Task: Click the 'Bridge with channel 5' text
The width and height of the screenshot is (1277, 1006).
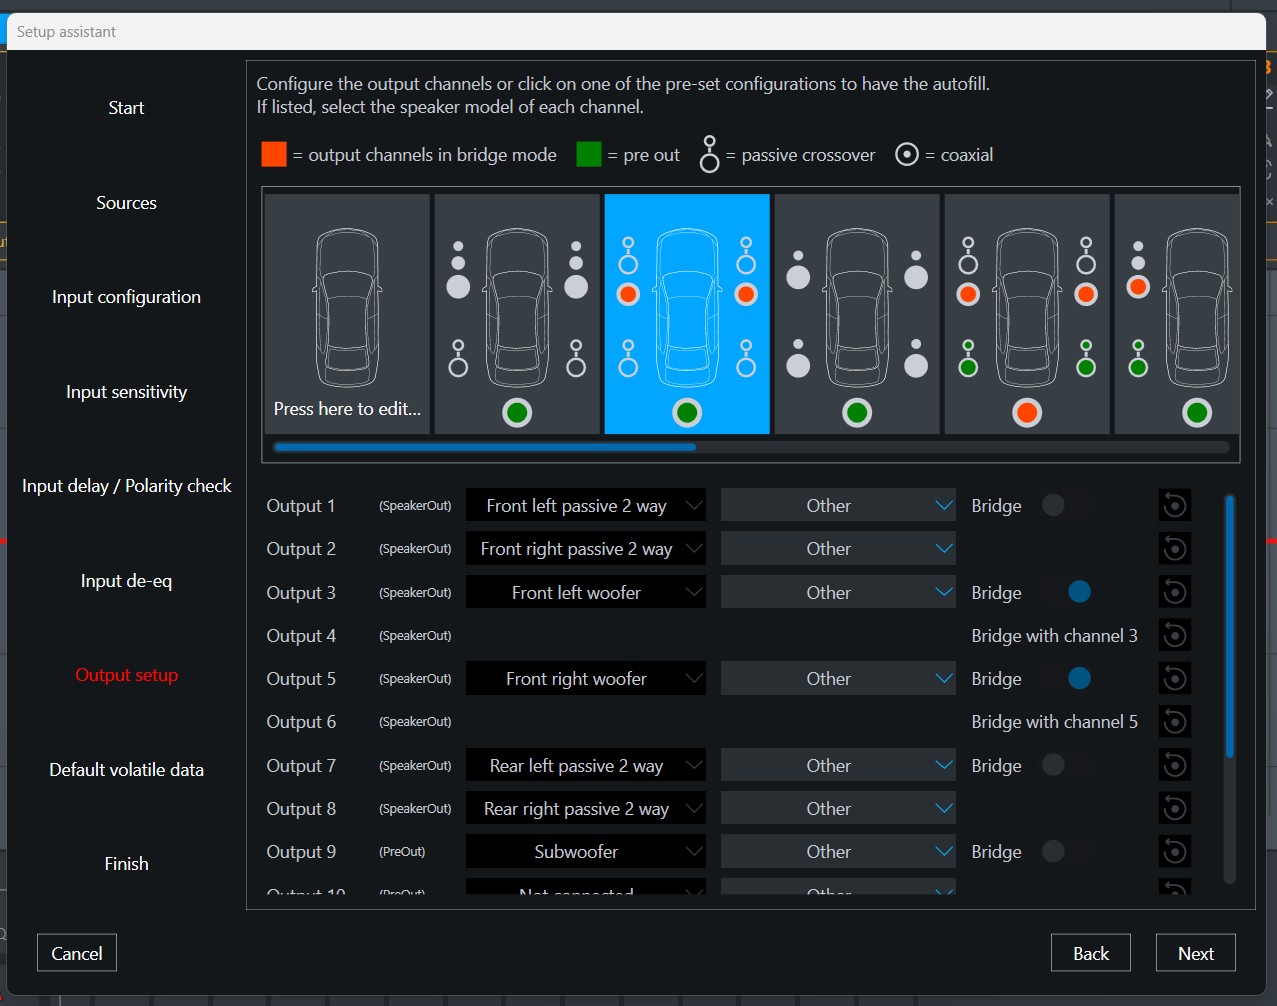Action: coord(1054,722)
